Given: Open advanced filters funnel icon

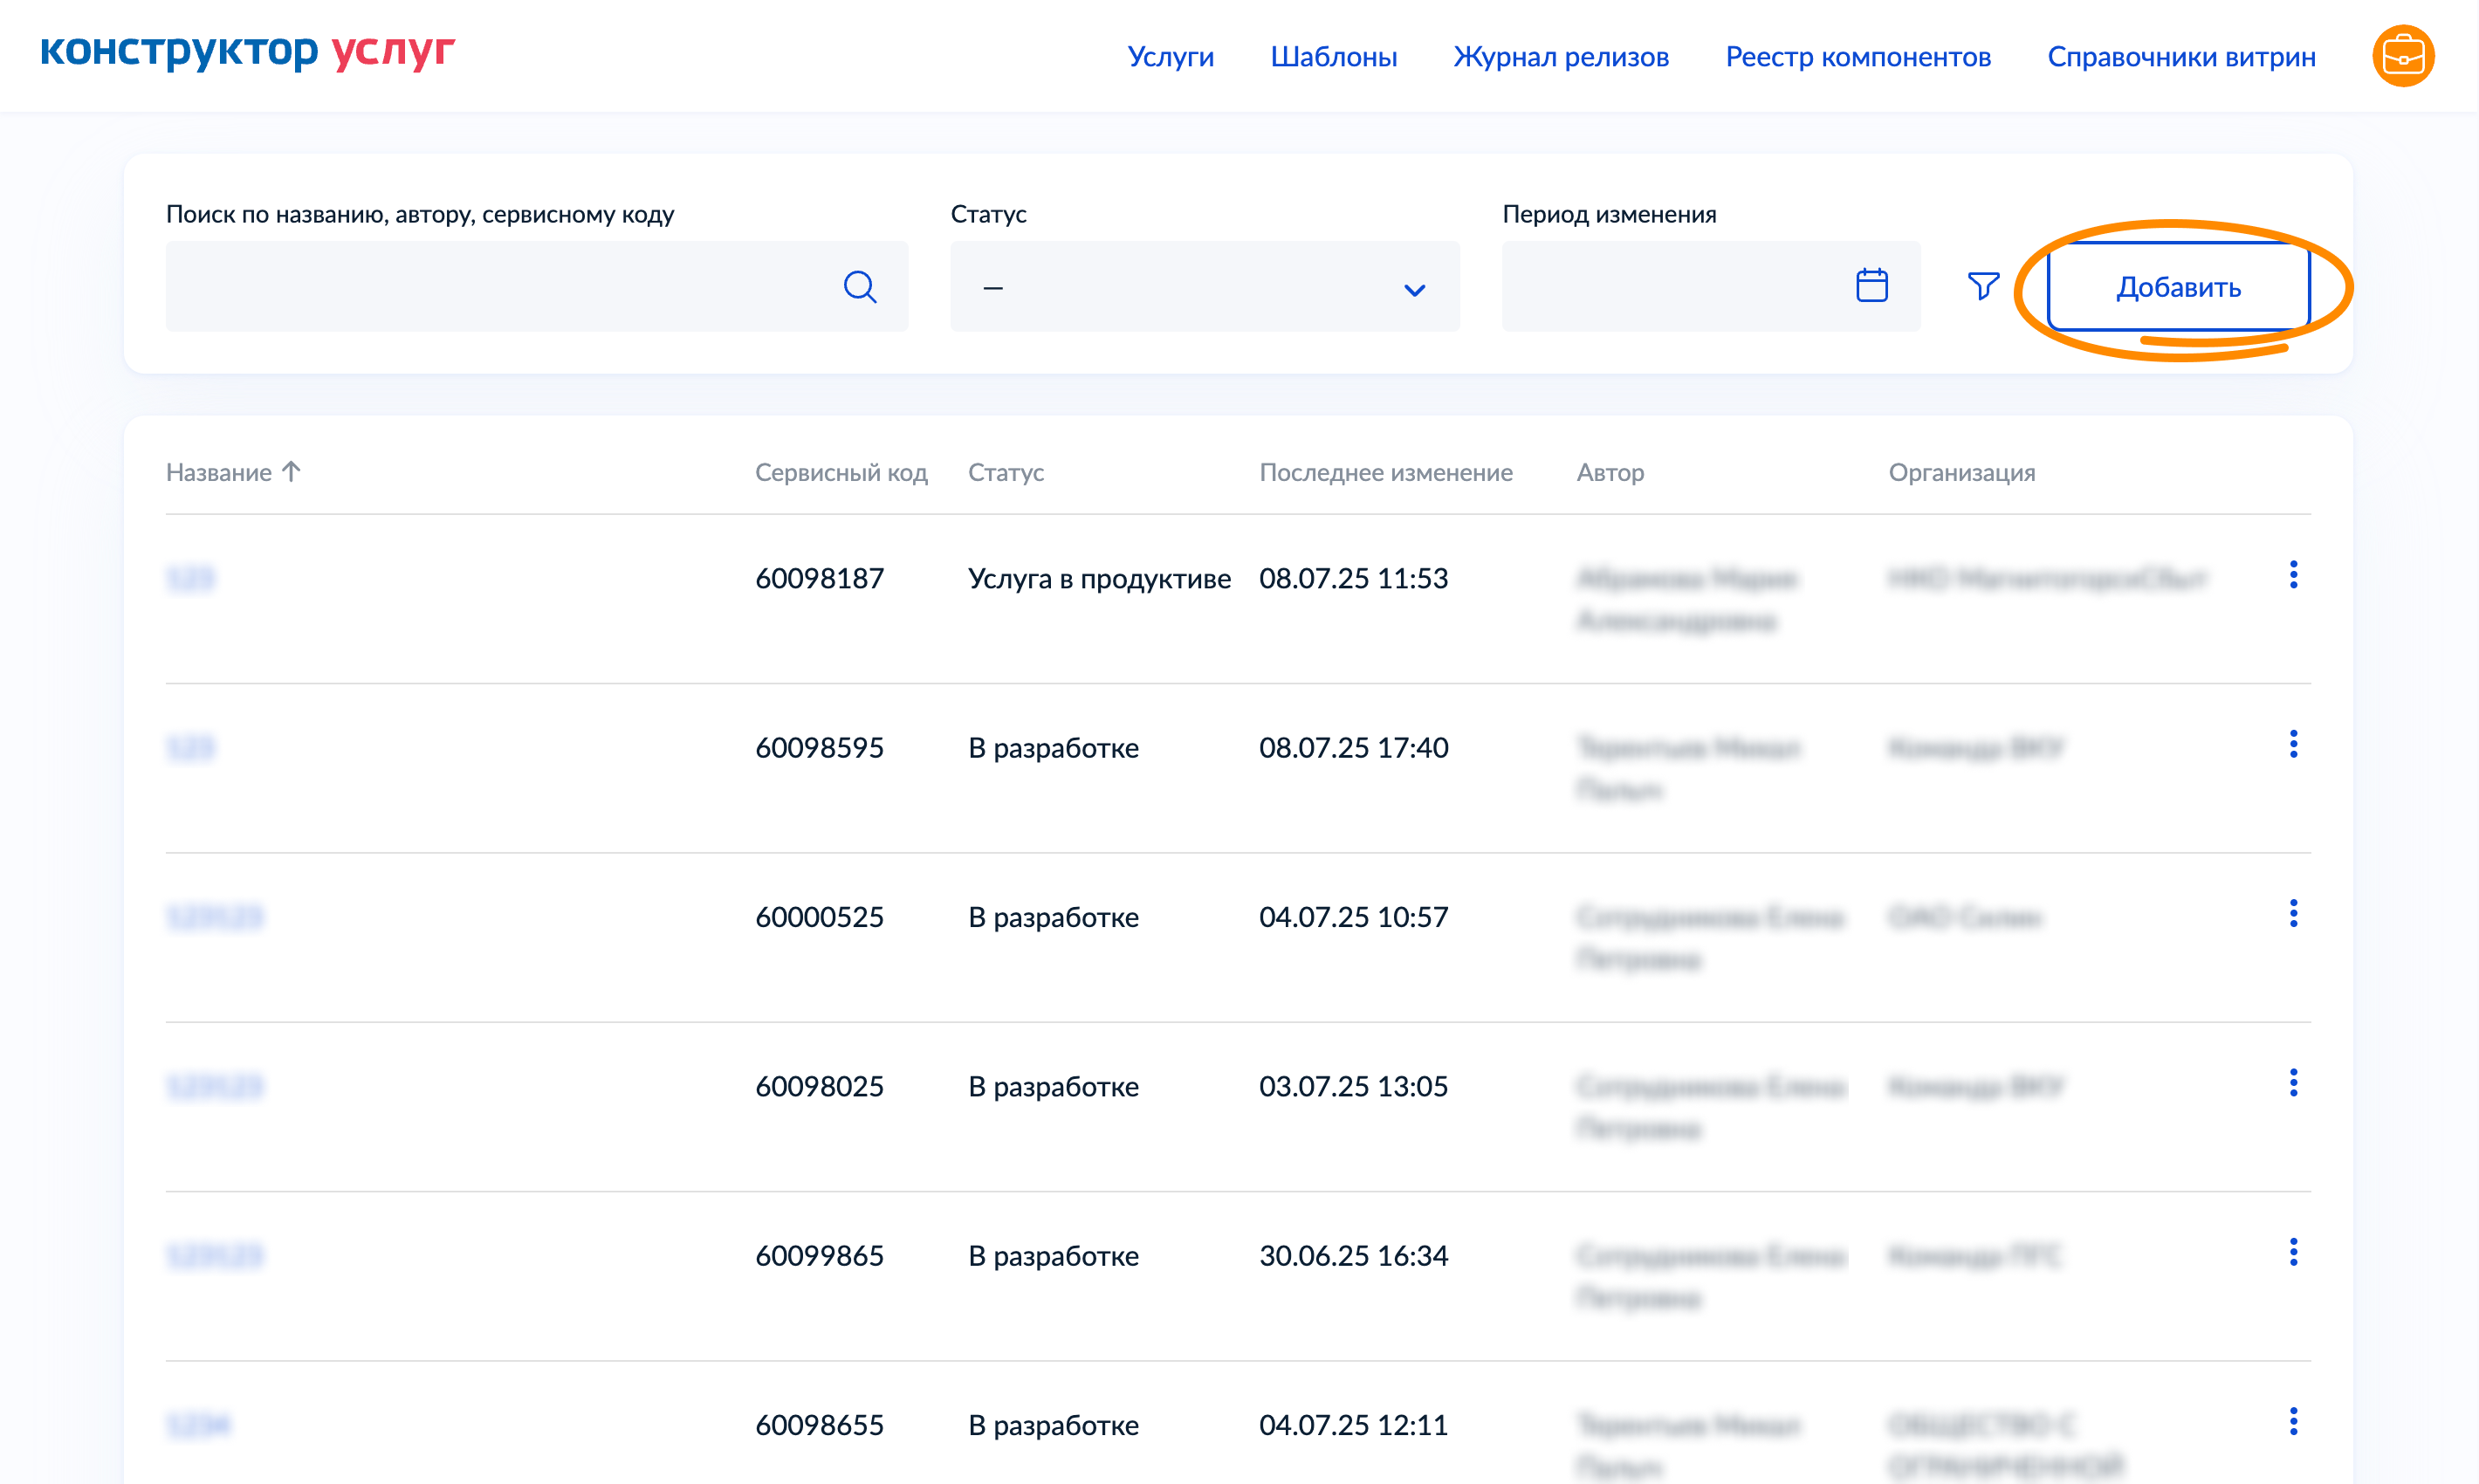Looking at the screenshot, I should coord(1983,286).
